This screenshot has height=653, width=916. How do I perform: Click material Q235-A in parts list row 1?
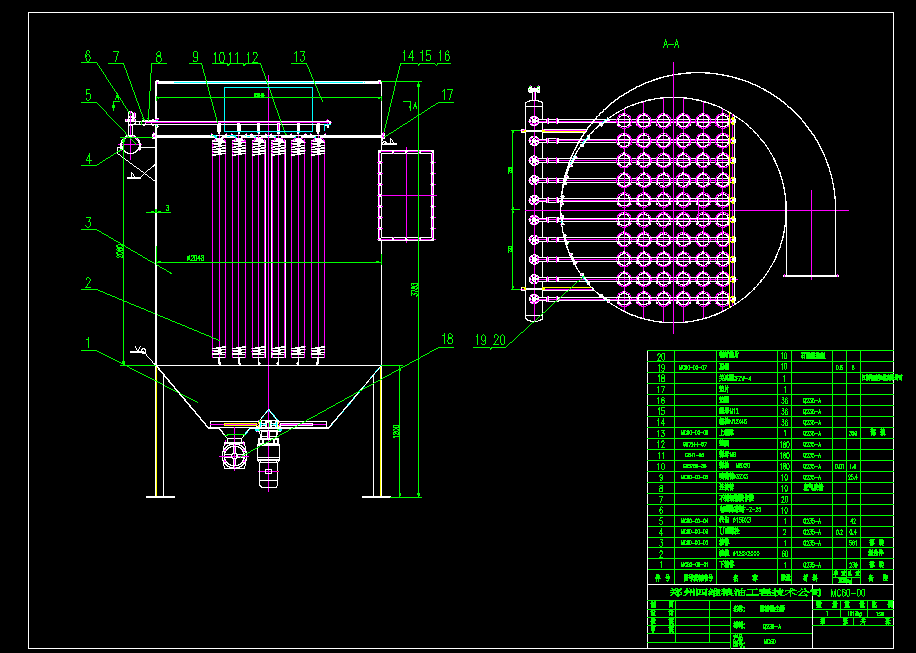click(812, 565)
